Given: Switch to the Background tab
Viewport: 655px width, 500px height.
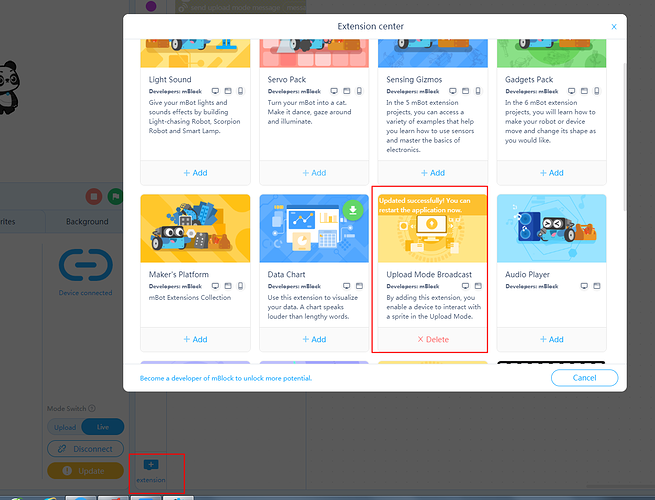Looking at the screenshot, I should point(87,222).
